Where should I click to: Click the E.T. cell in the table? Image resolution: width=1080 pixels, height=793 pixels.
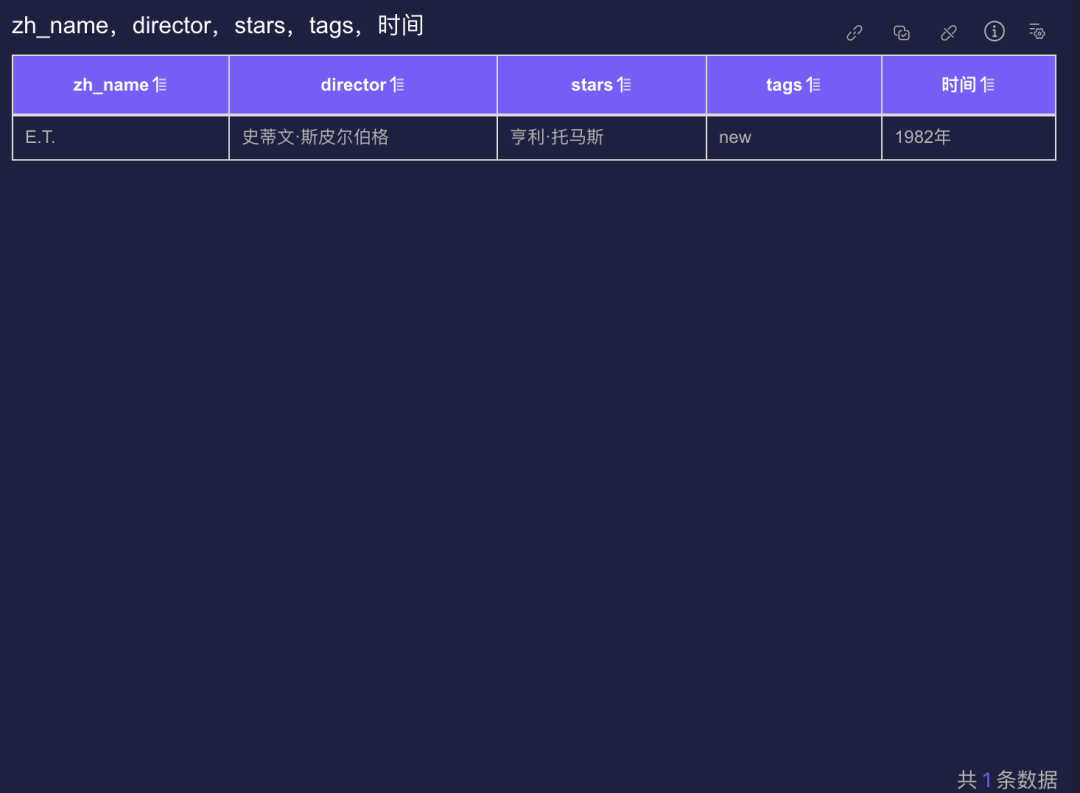[120, 137]
